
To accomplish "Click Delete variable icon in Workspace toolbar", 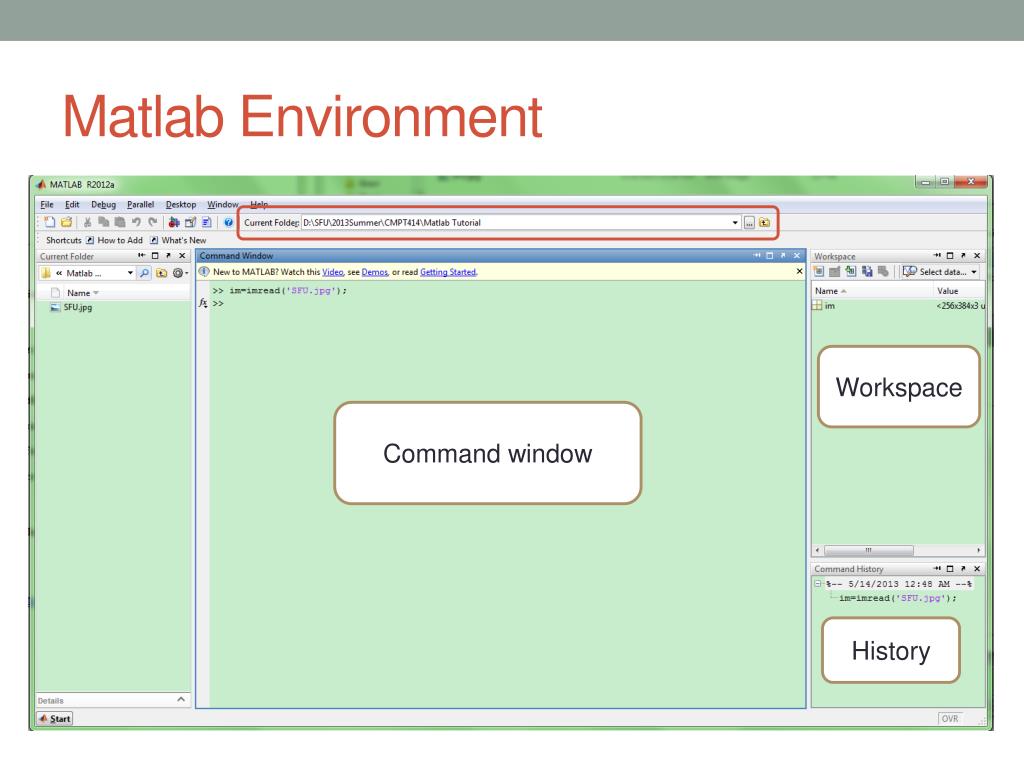I will point(884,272).
